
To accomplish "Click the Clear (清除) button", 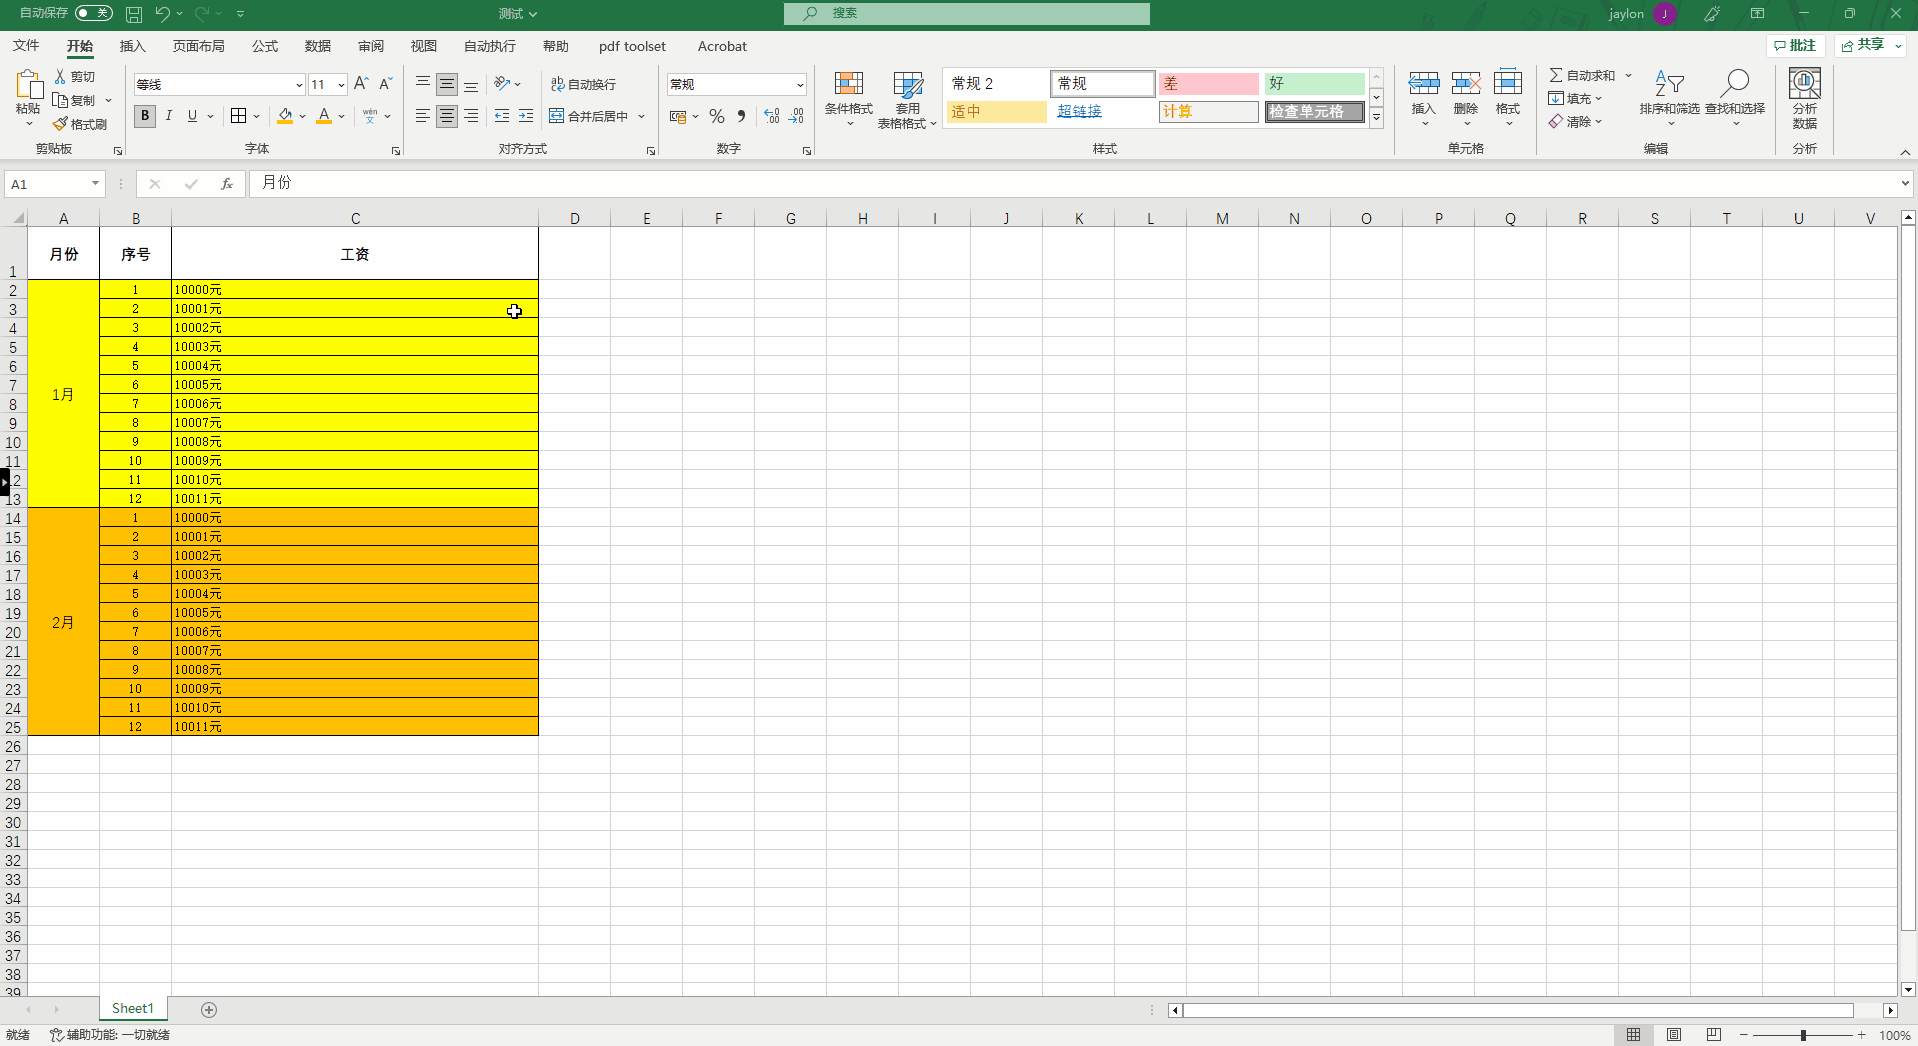I will coord(1575,121).
